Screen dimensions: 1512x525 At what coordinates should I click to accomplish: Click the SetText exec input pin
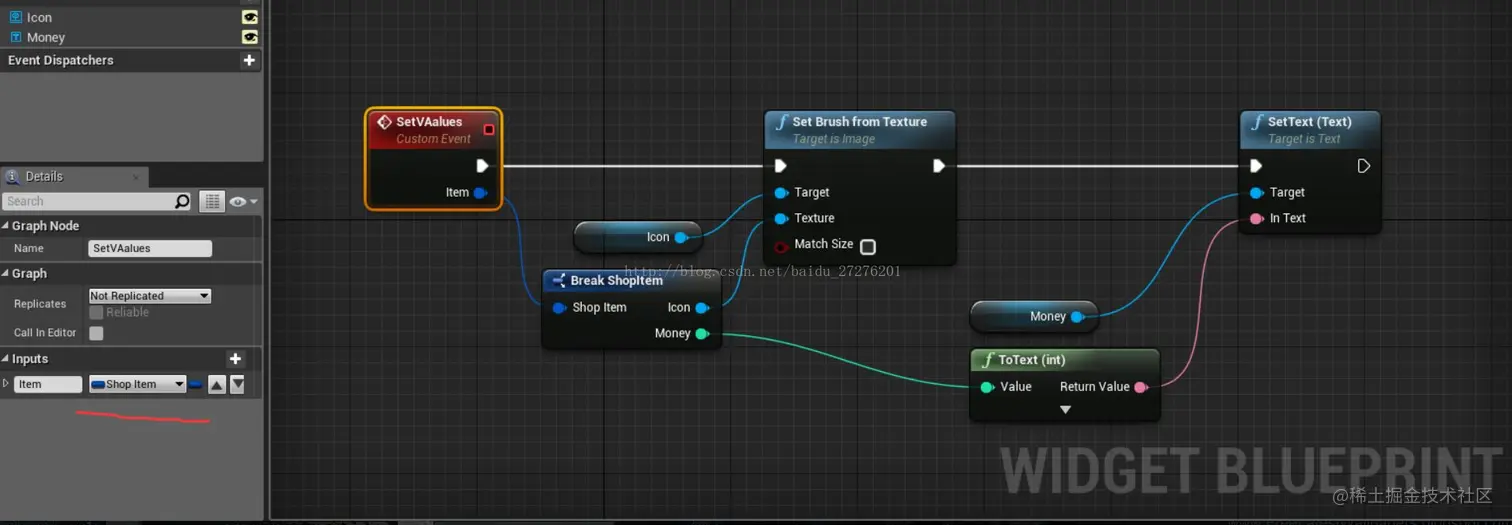coord(1256,166)
